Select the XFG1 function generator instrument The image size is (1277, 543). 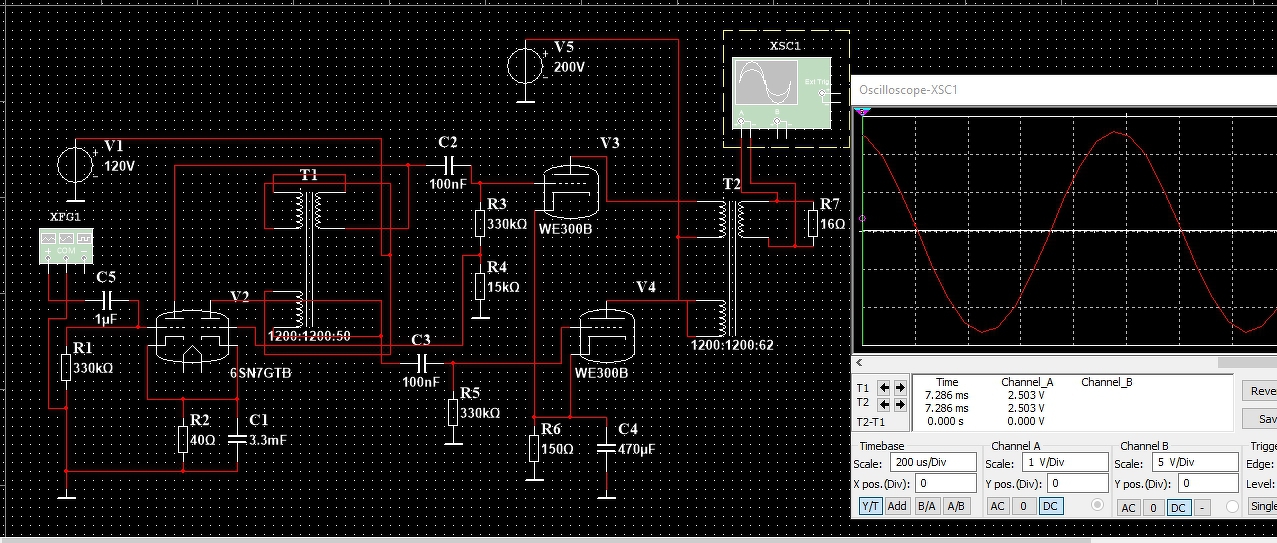coord(67,246)
